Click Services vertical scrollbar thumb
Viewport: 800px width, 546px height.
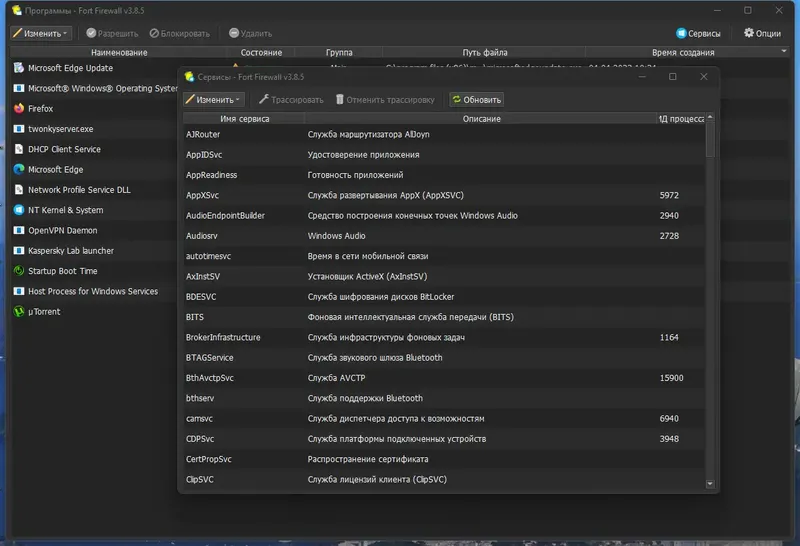[710, 139]
